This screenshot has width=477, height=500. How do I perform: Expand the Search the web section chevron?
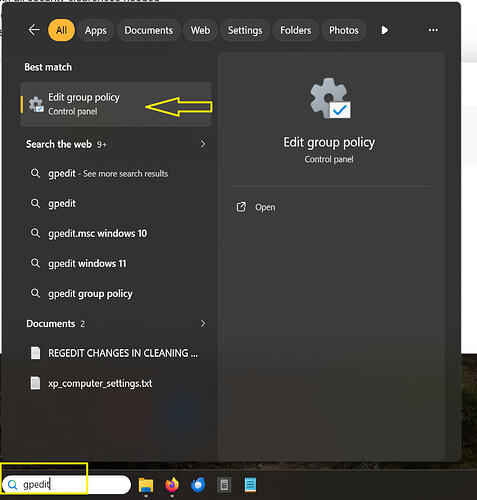(203, 144)
